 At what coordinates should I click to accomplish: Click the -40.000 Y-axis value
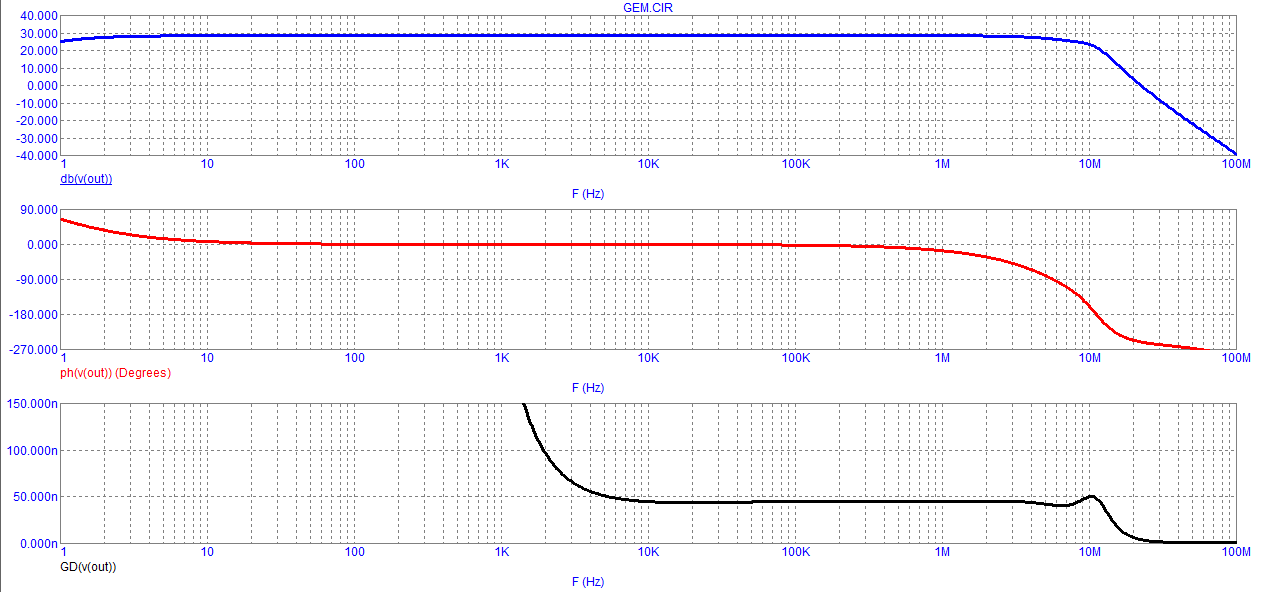(36, 156)
